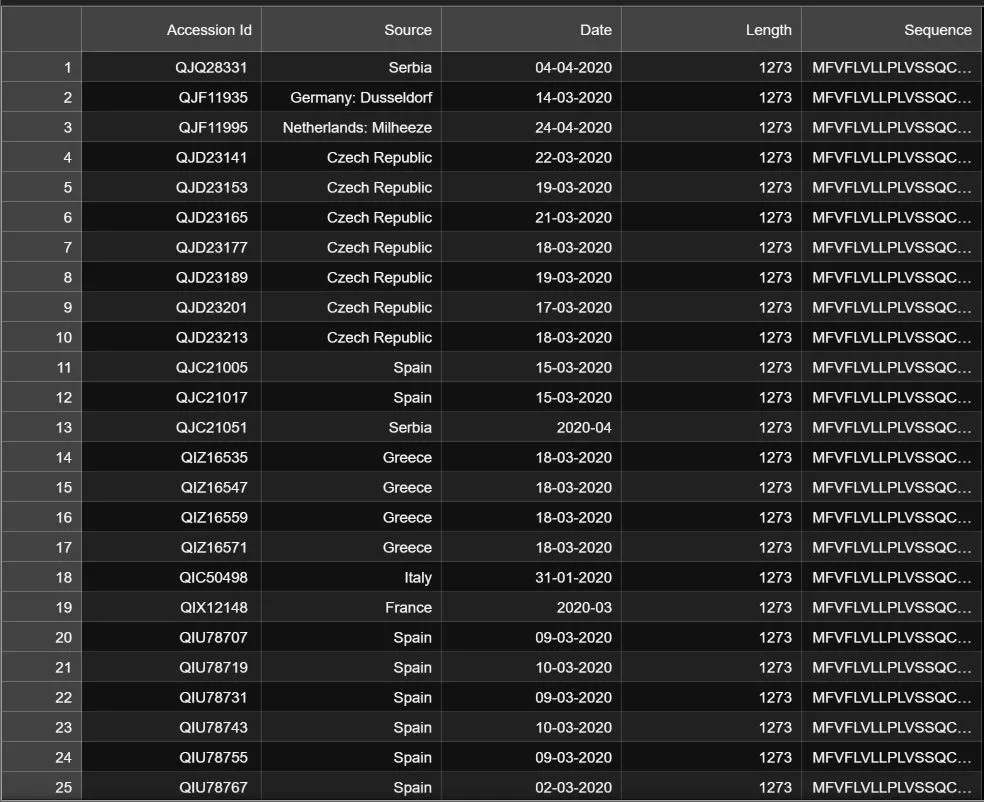
Task: Click accession cell QIU78767
Action: (171, 787)
